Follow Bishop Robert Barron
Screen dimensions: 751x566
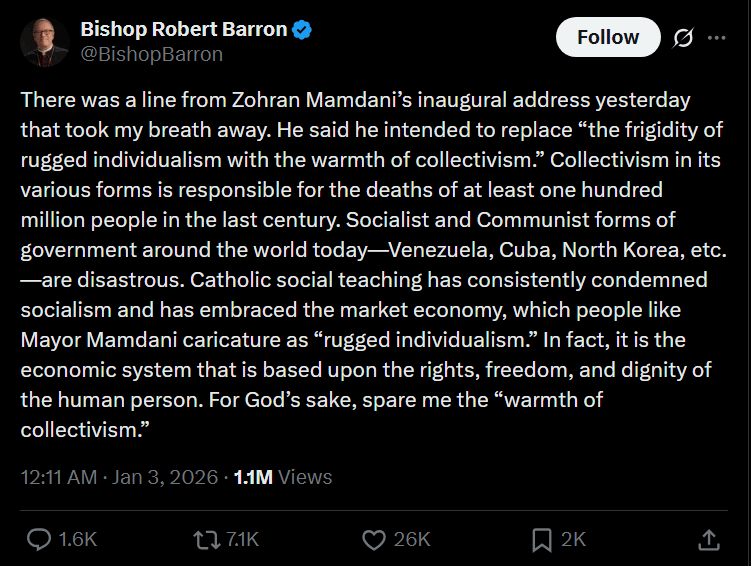pyautogui.click(x=607, y=37)
